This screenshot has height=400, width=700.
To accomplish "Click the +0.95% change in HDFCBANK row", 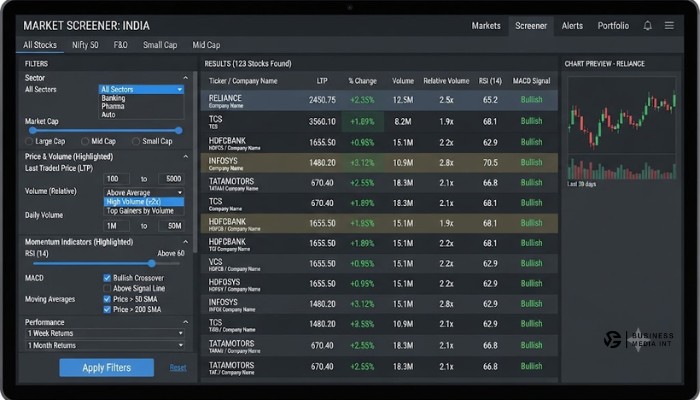I will click(x=362, y=142).
